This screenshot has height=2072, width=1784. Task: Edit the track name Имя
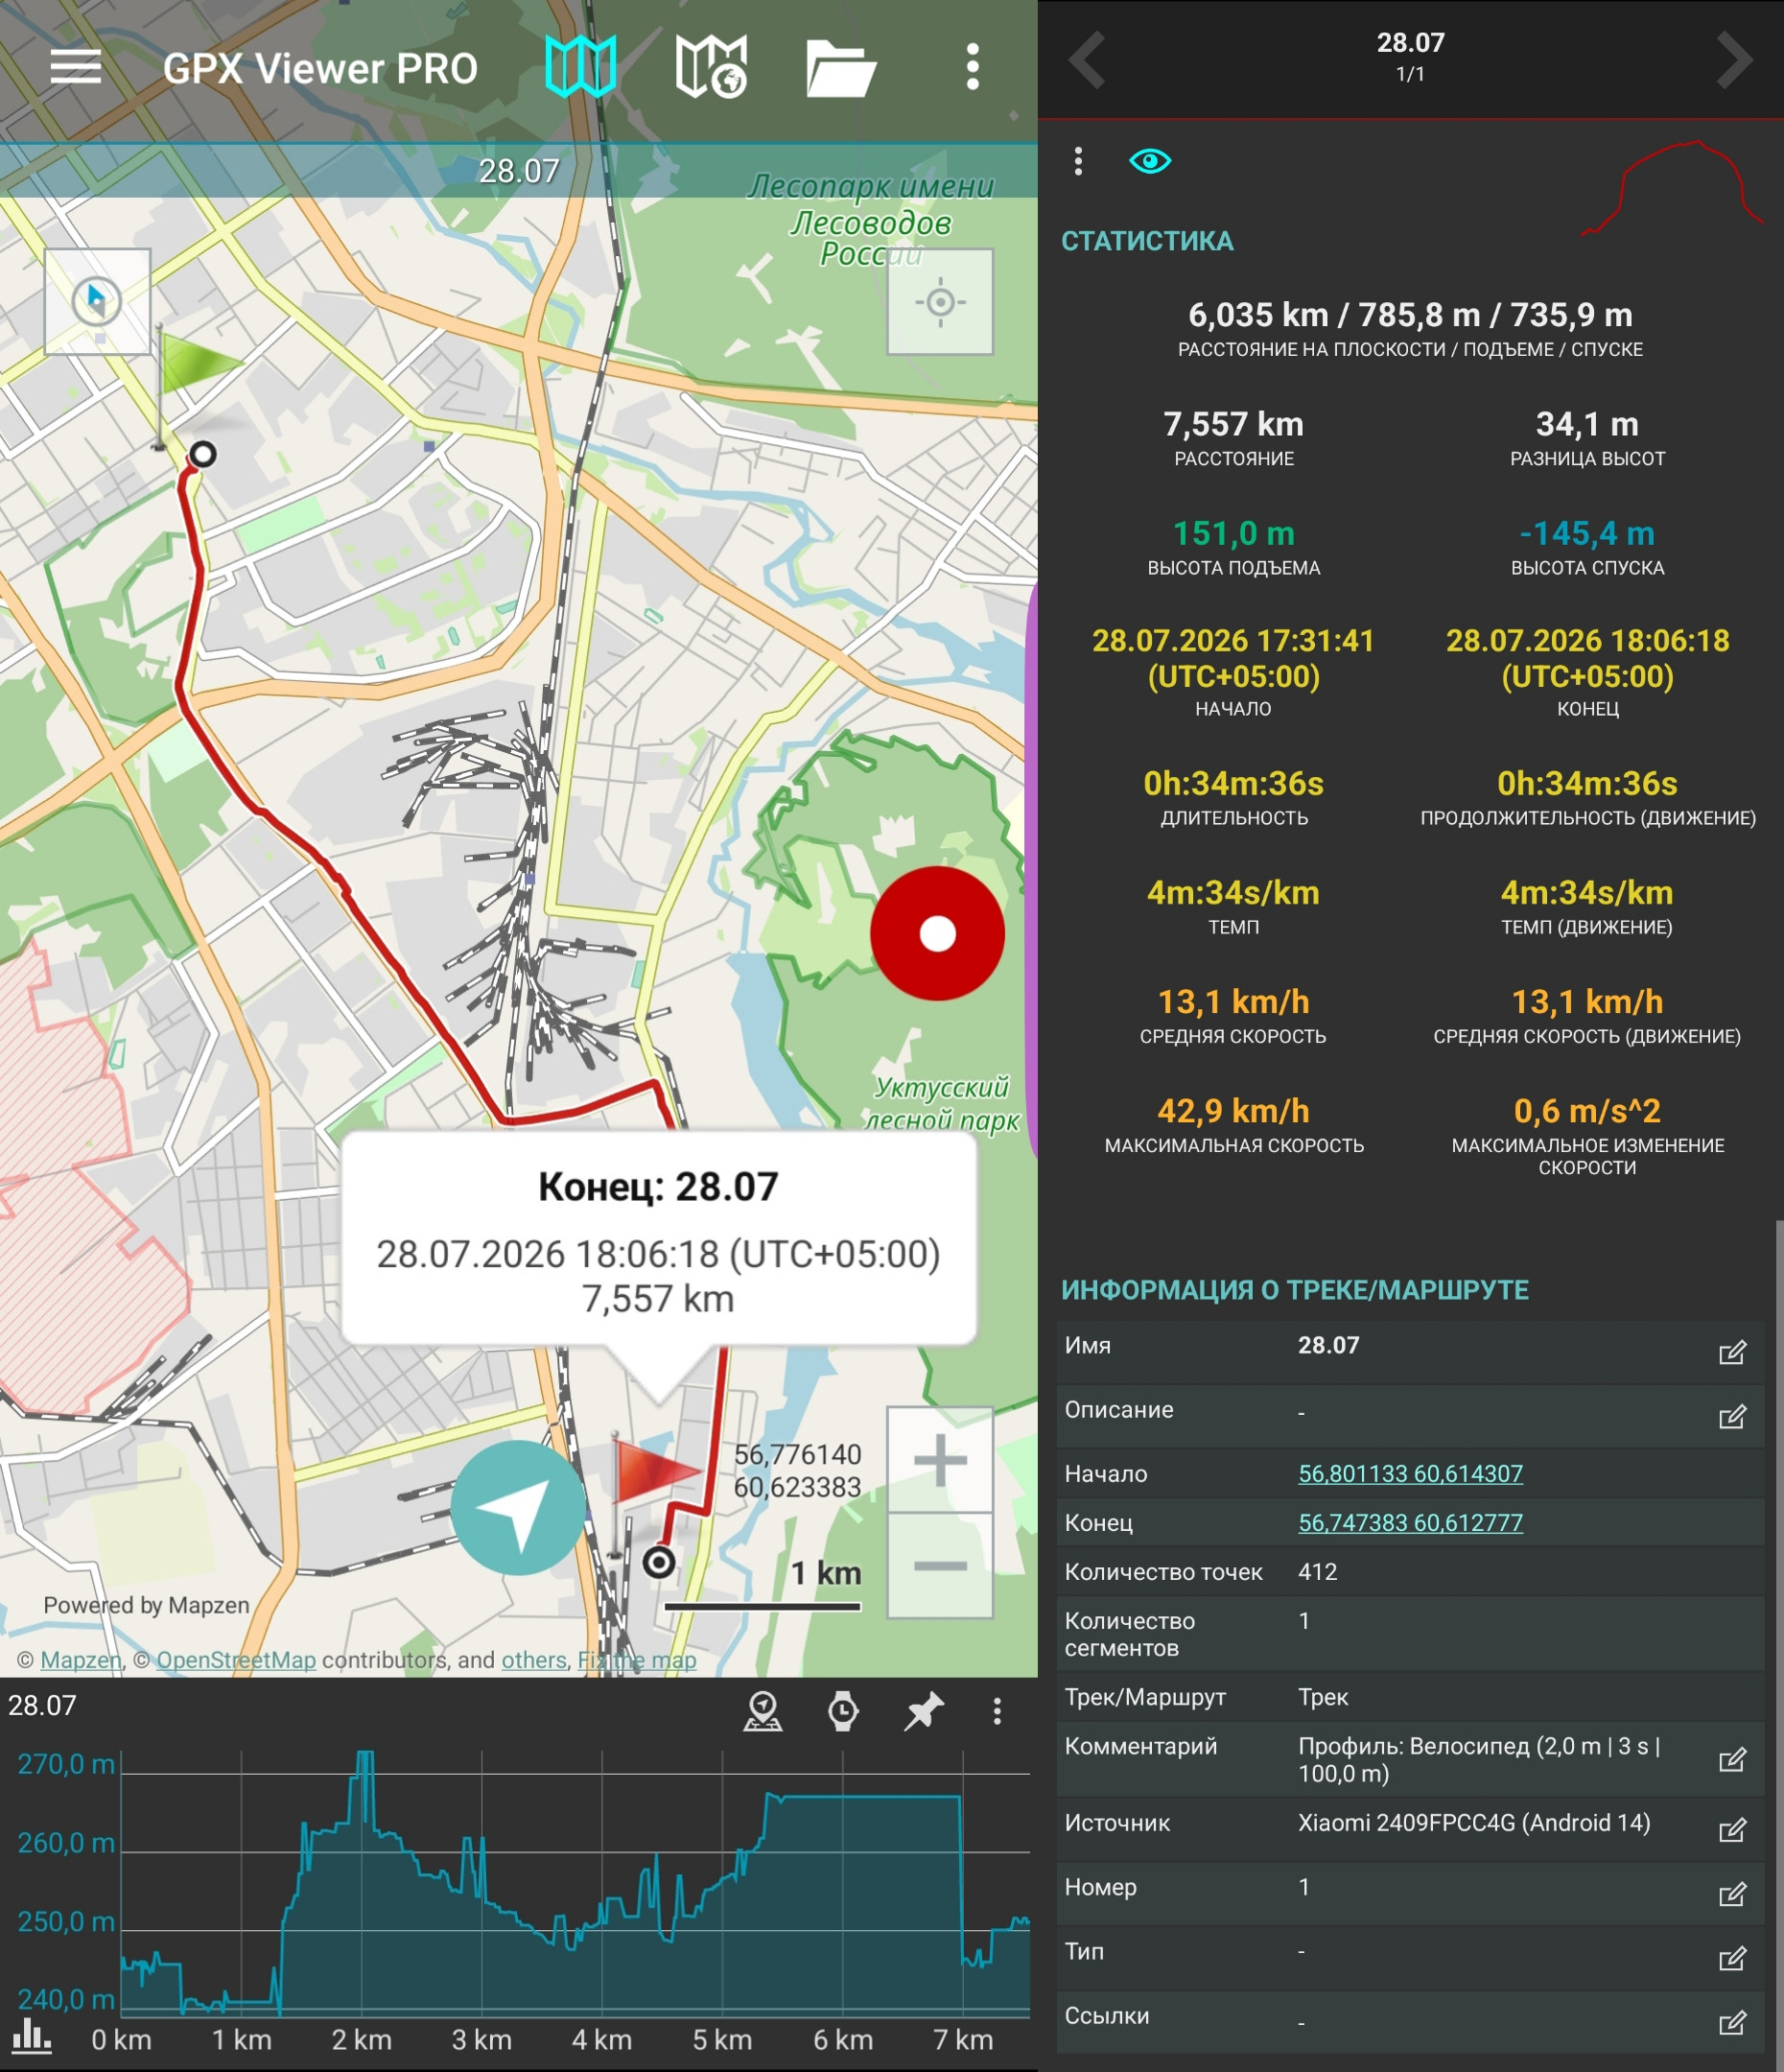pyautogui.click(x=1732, y=1353)
